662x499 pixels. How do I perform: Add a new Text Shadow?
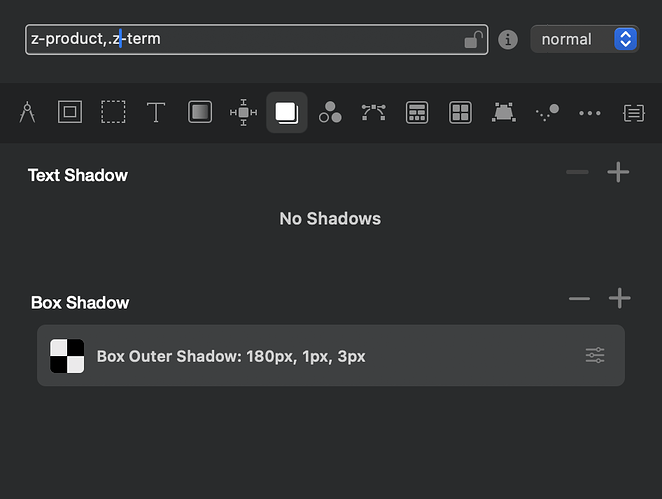[x=619, y=173]
